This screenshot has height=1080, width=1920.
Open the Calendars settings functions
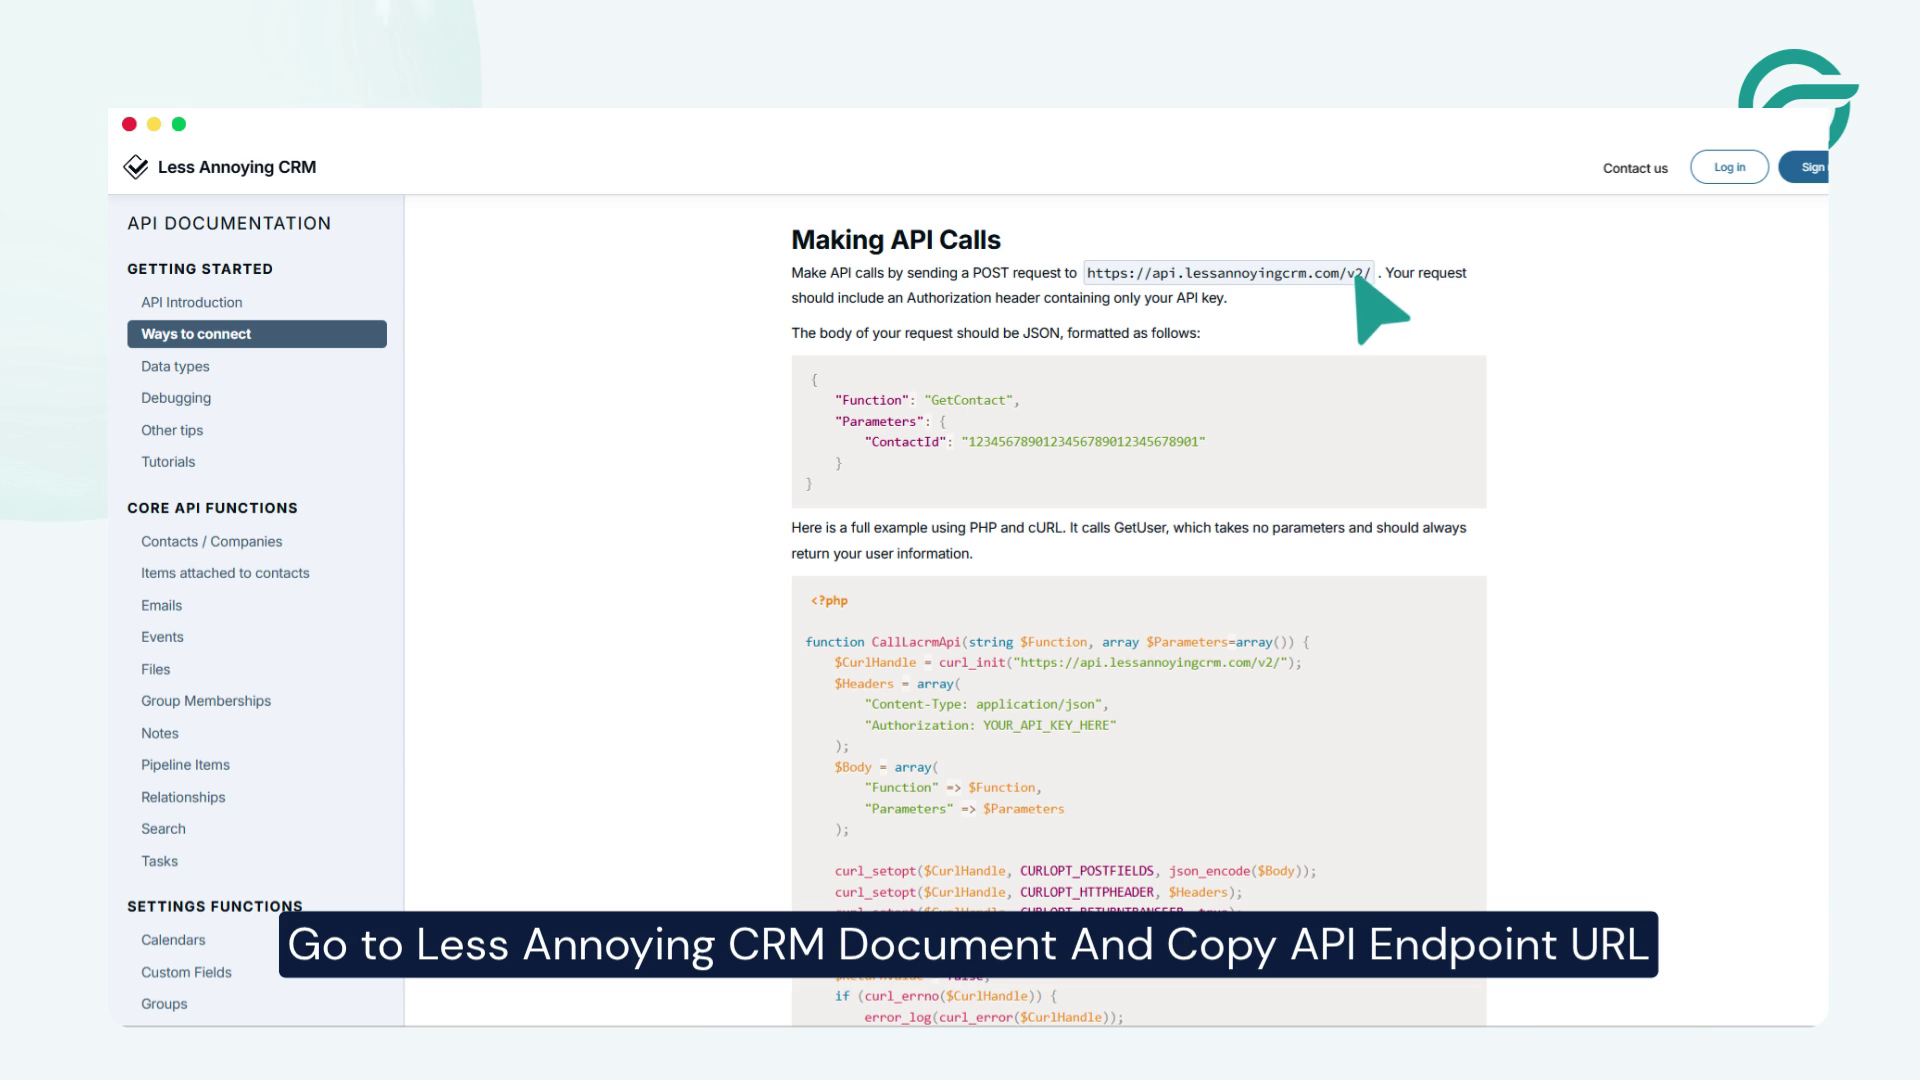(x=173, y=940)
